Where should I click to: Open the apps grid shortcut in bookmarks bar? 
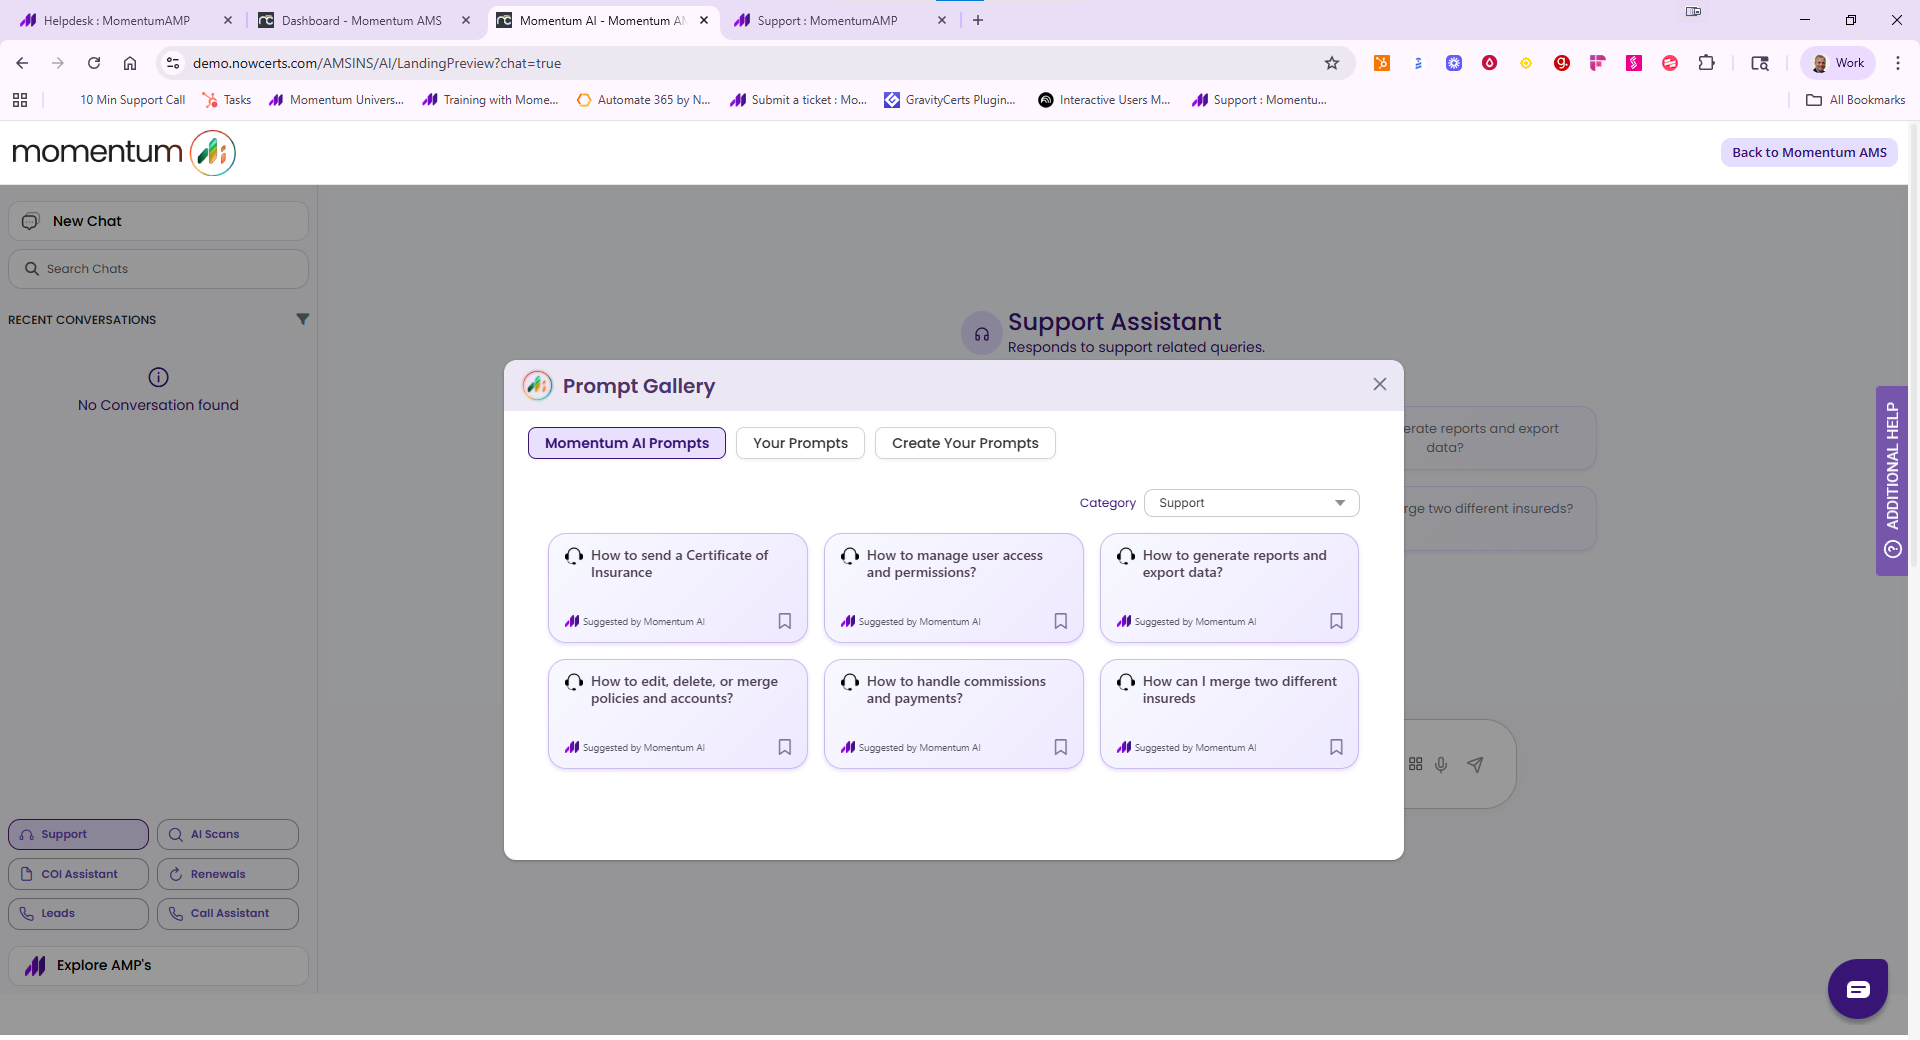pyautogui.click(x=20, y=100)
